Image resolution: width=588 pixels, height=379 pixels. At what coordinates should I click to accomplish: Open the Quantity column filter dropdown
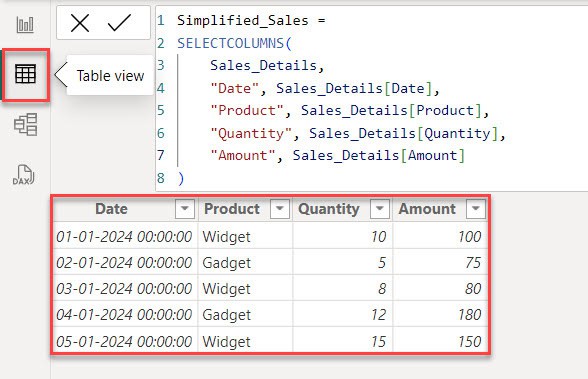pyautogui.click(x=380, y=209)
